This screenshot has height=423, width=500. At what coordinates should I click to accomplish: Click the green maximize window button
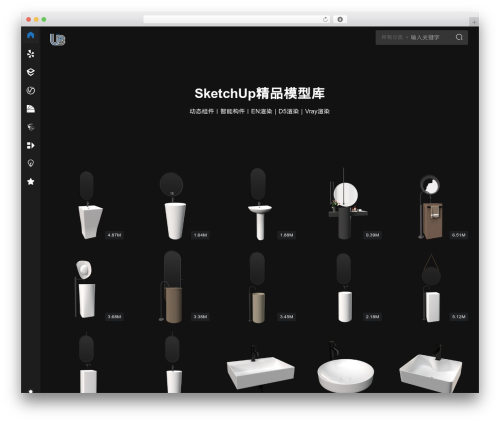pos(44,20)
